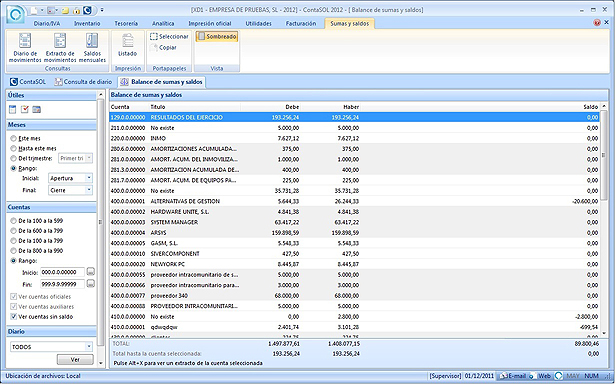Click the calculator icon under Útiles
The height and width of the screenshot is (384, 615).
point(13,109)
